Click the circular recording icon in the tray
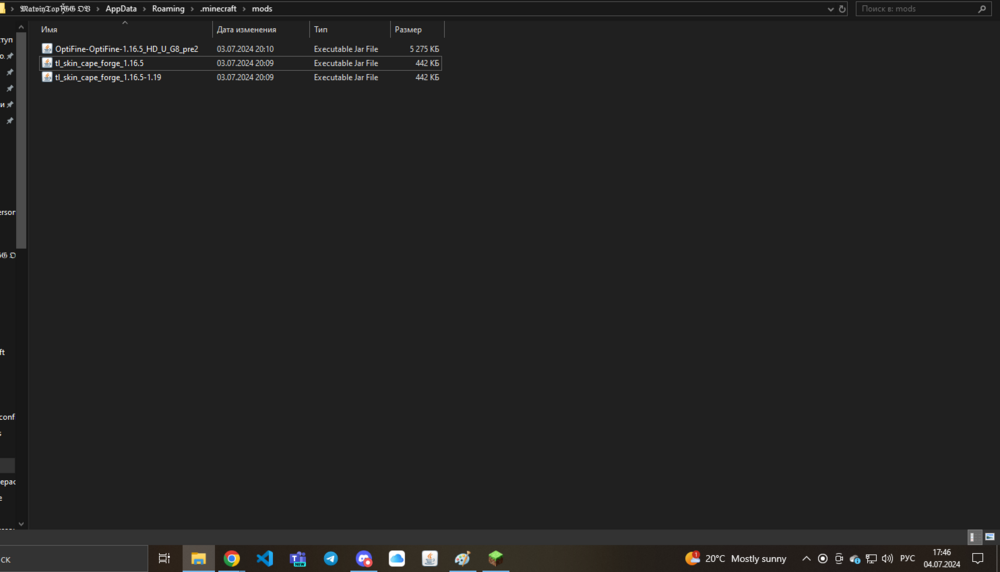This screenshot has height=572, width=1000. tap(823, 559)
